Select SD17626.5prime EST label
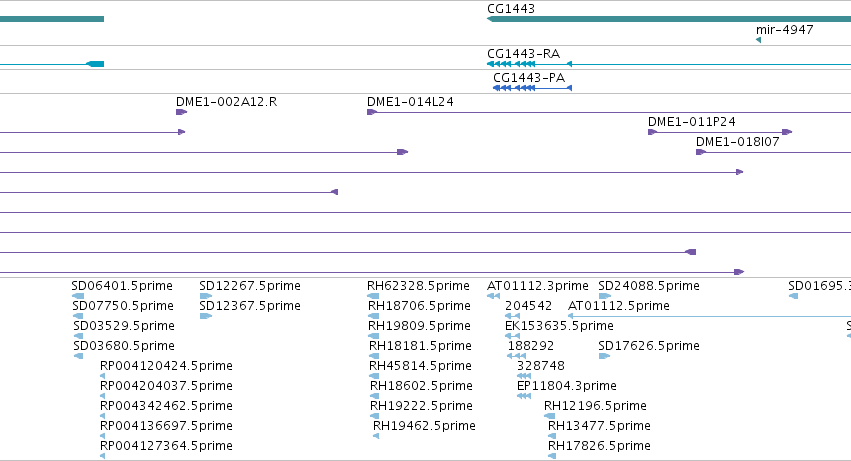The width and height of the screenshot is (851, 461). point(649,346)
